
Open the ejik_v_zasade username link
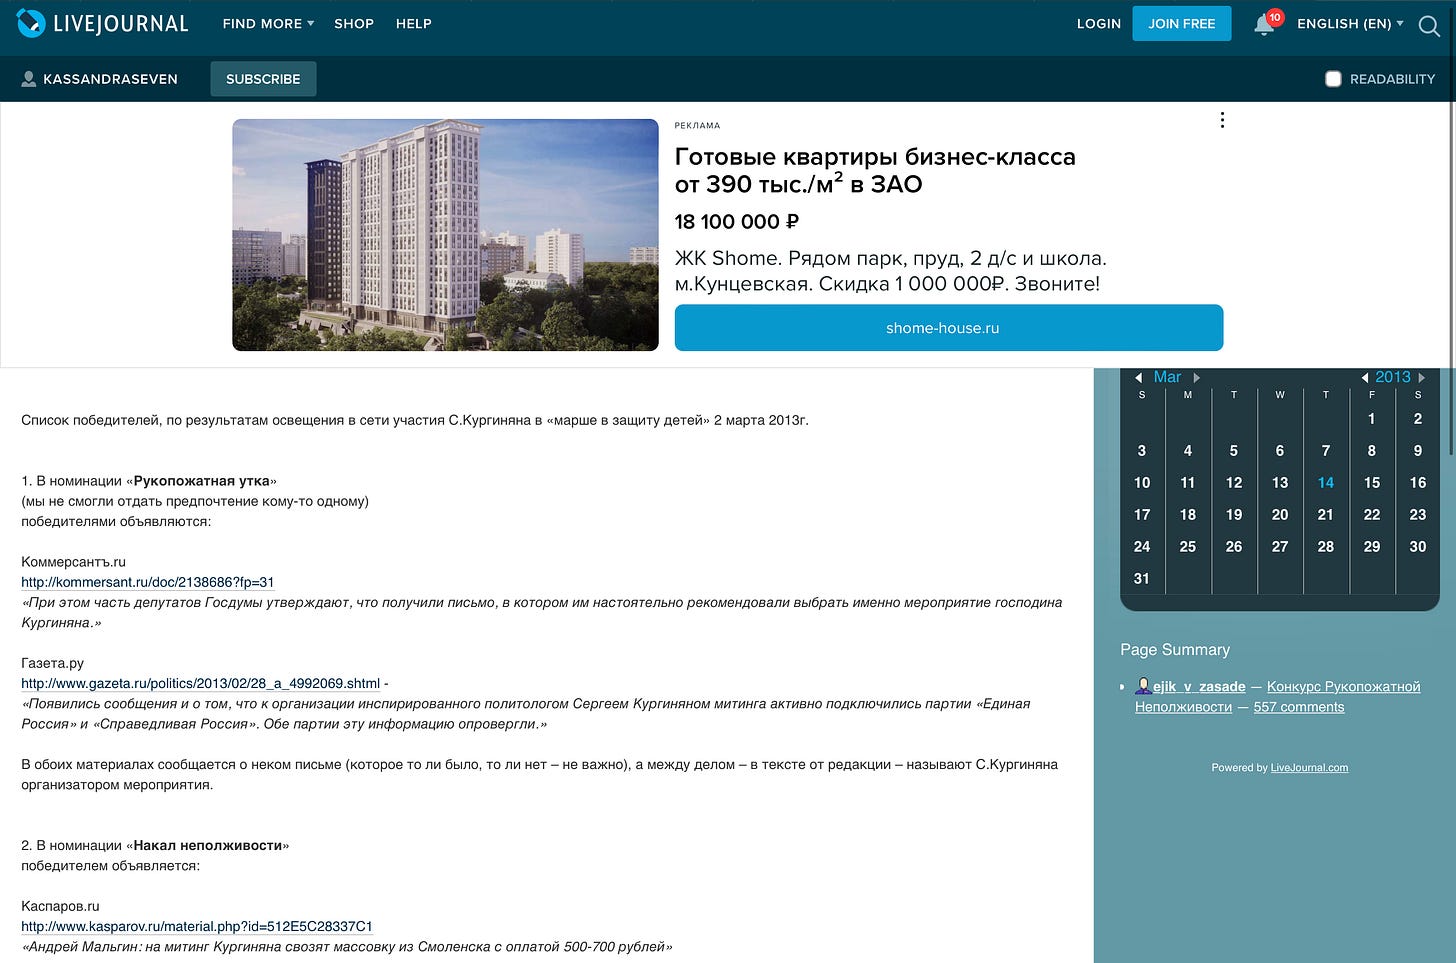[1199, 686]
